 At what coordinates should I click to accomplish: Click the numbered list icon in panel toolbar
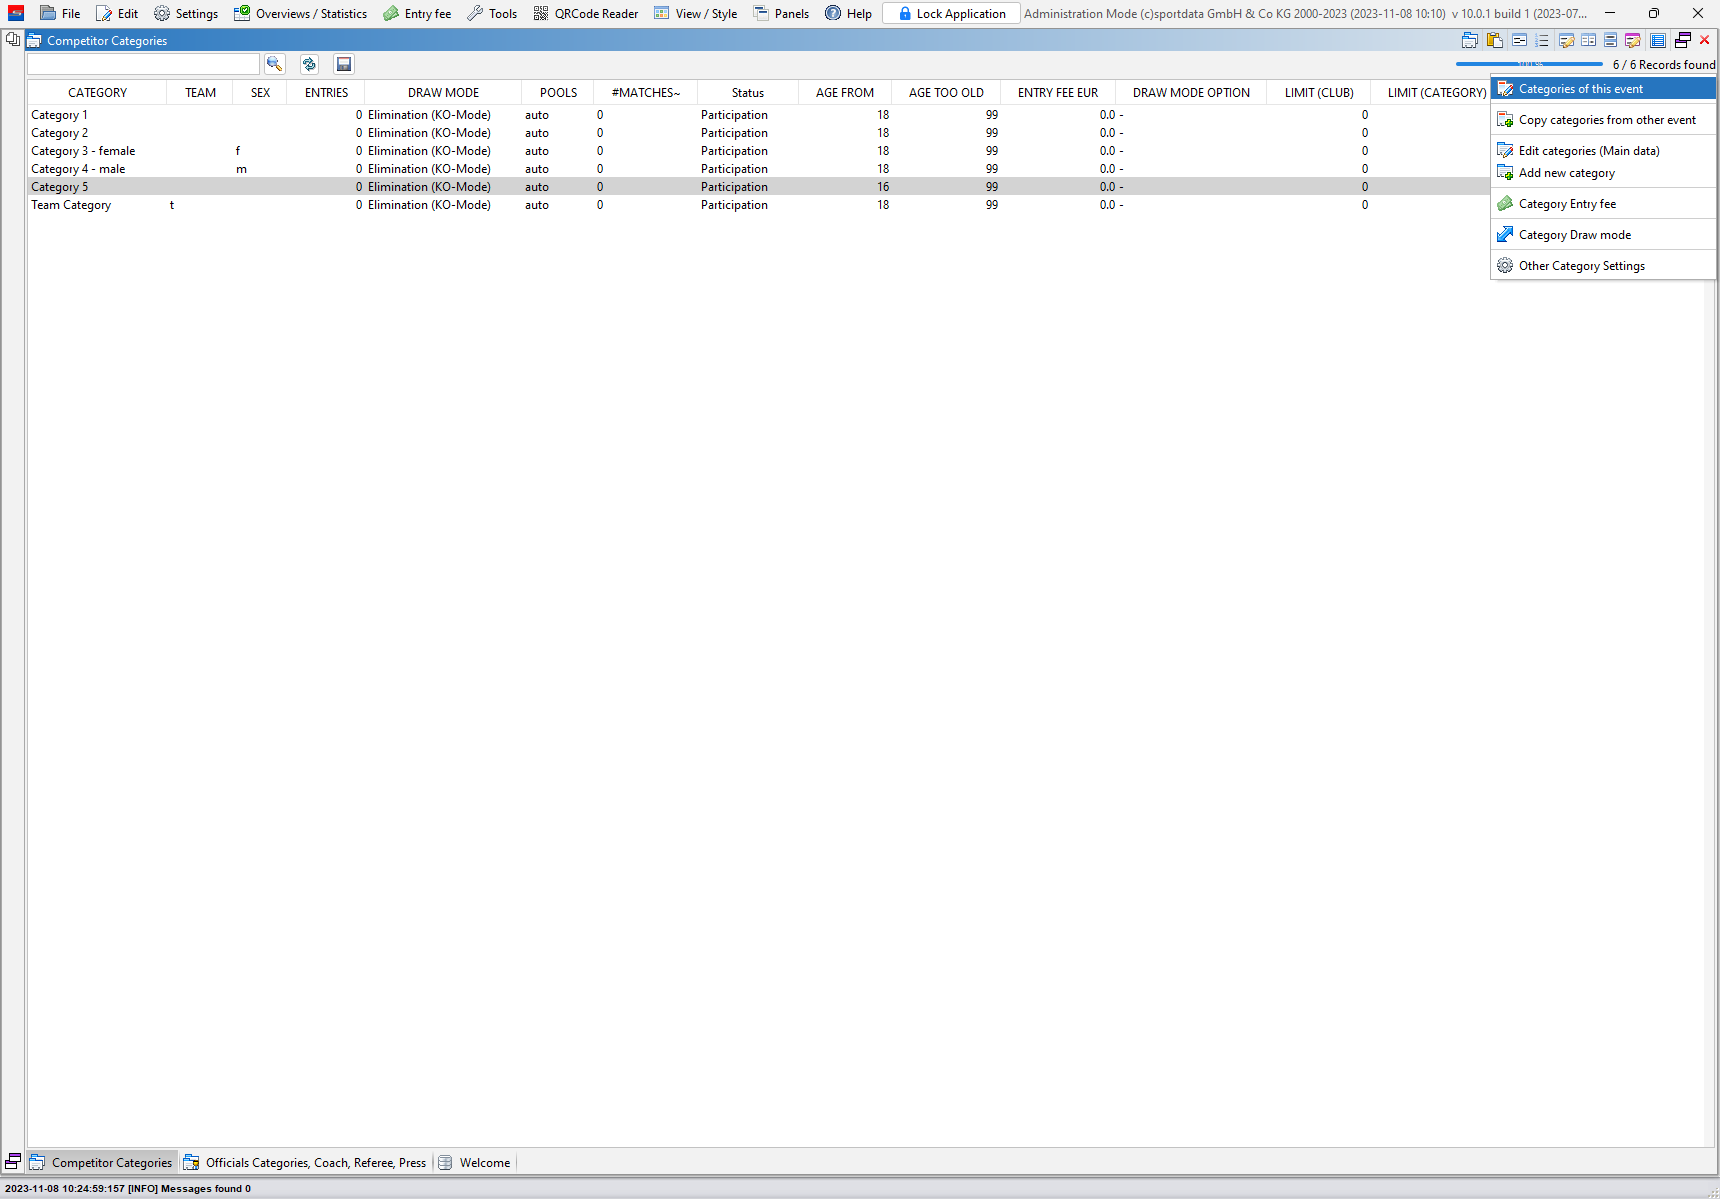(x=1542, y=40)
